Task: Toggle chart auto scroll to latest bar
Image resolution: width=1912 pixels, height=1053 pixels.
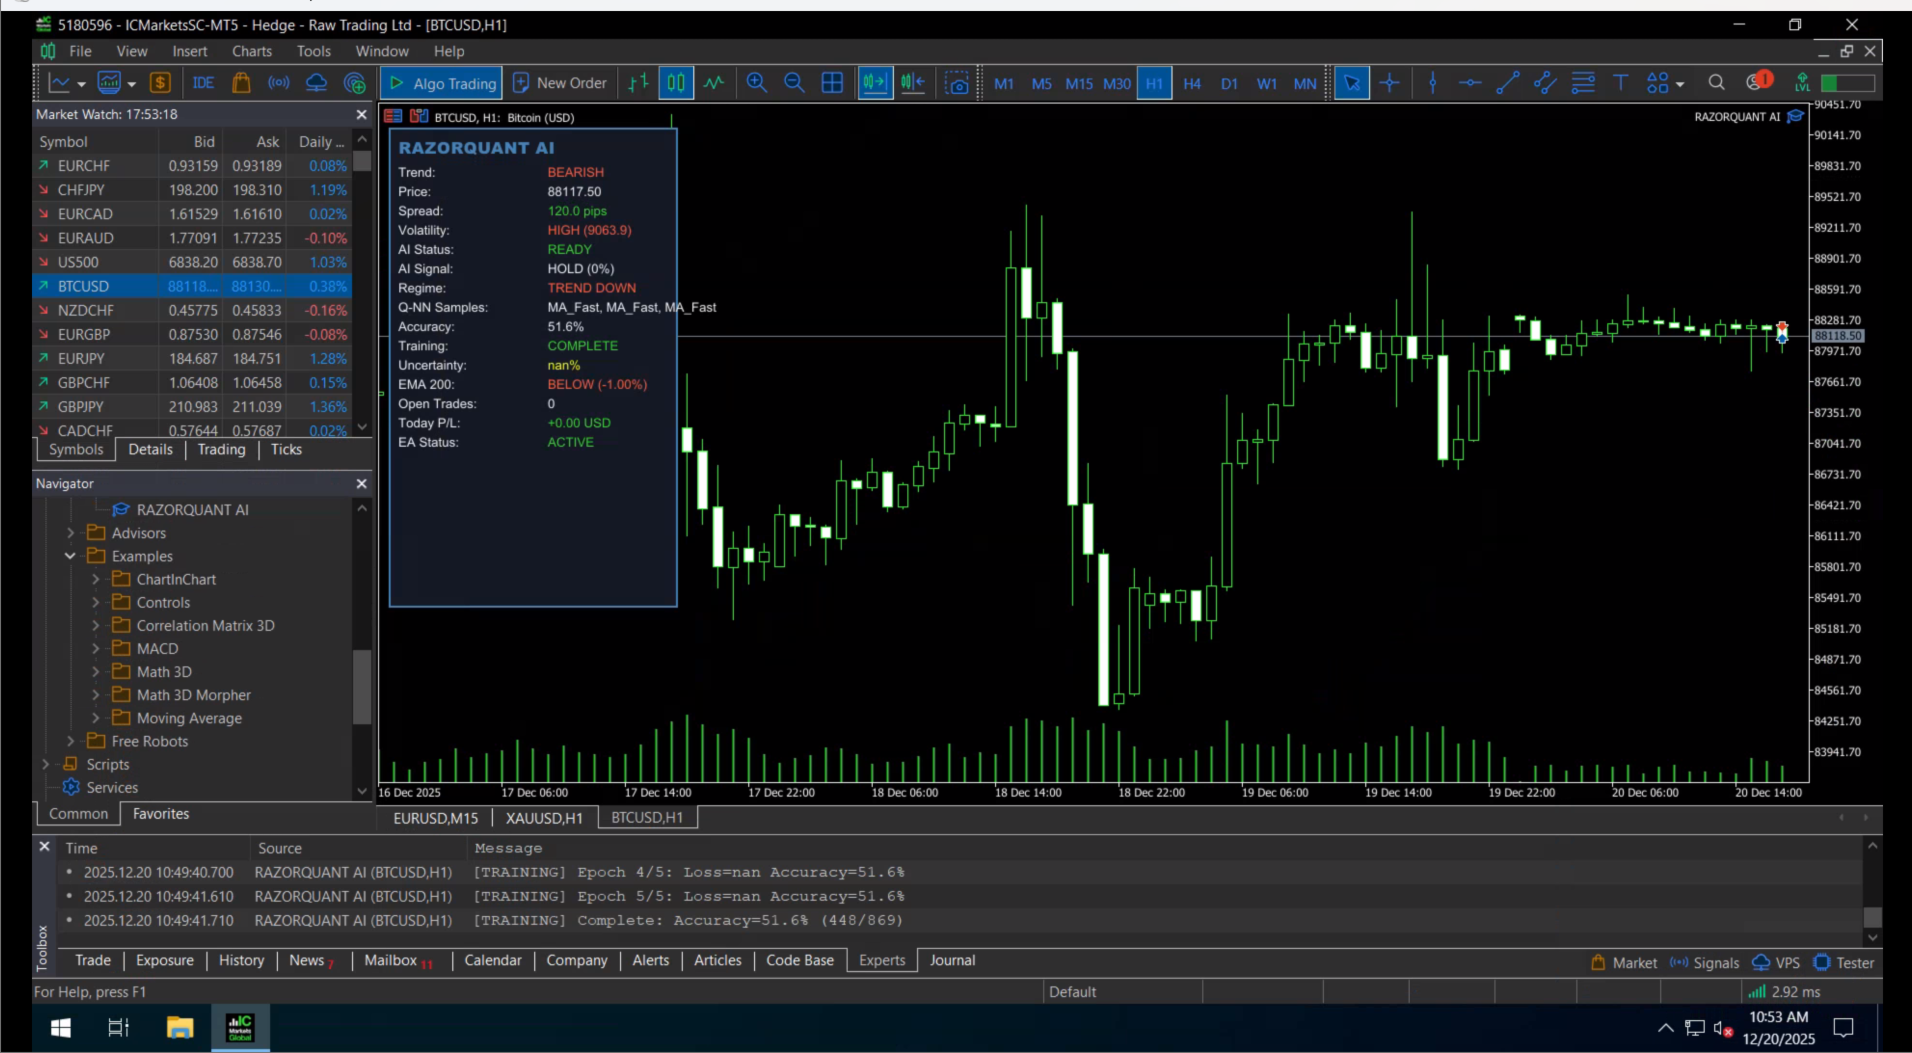Action: click(875, 83)
